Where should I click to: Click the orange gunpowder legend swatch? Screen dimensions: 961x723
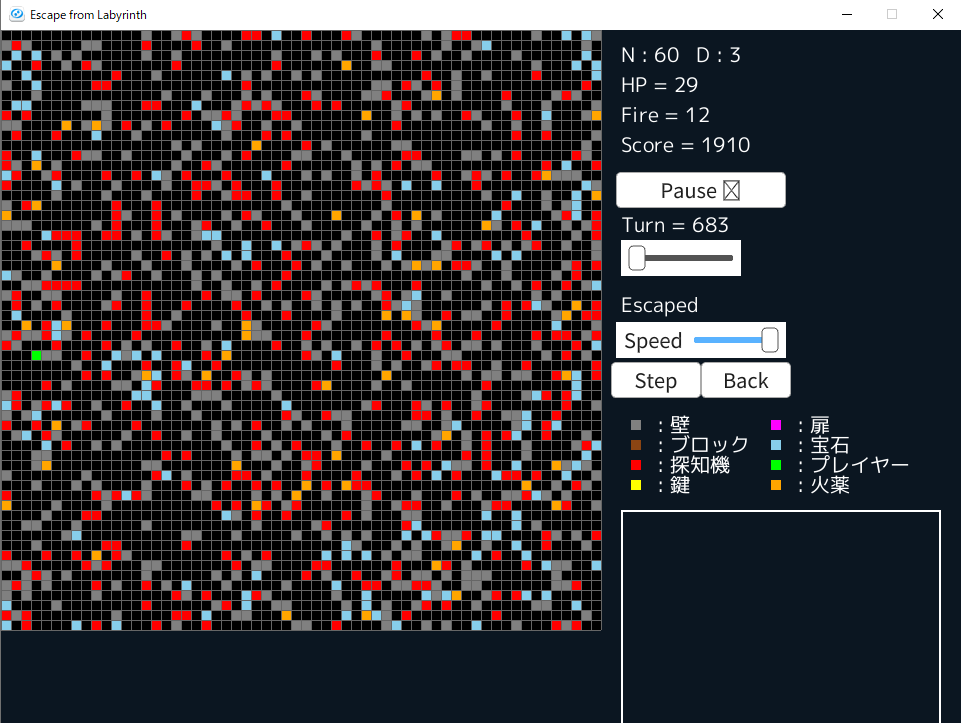point(776,485)
